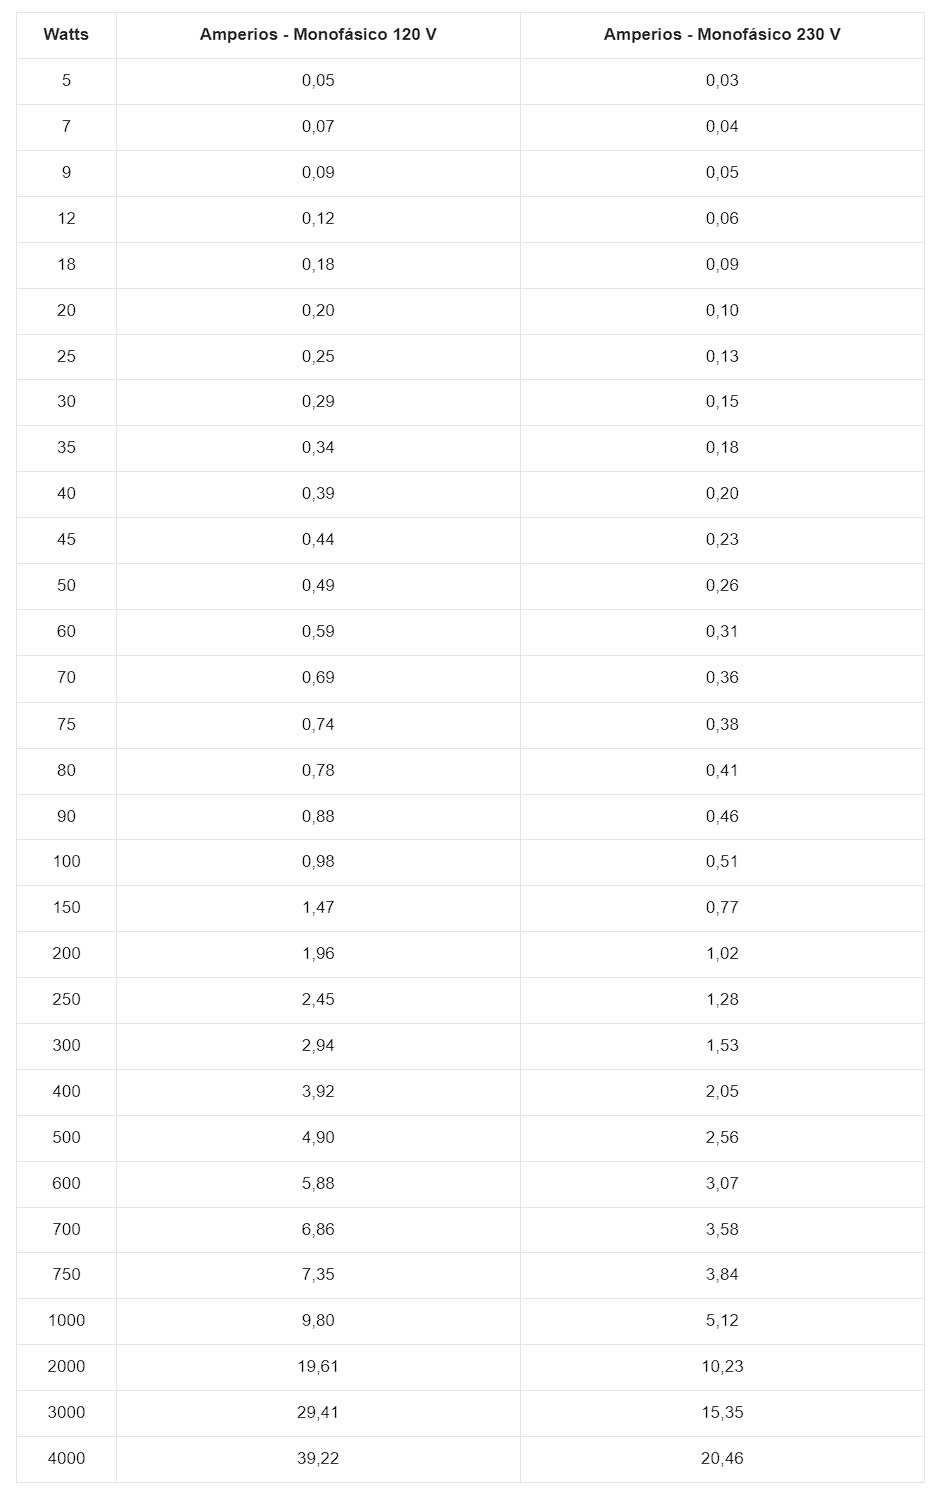Click the 150 watts cell
941x1494 pixels.
pyautogui.click(x=66, y=908)
